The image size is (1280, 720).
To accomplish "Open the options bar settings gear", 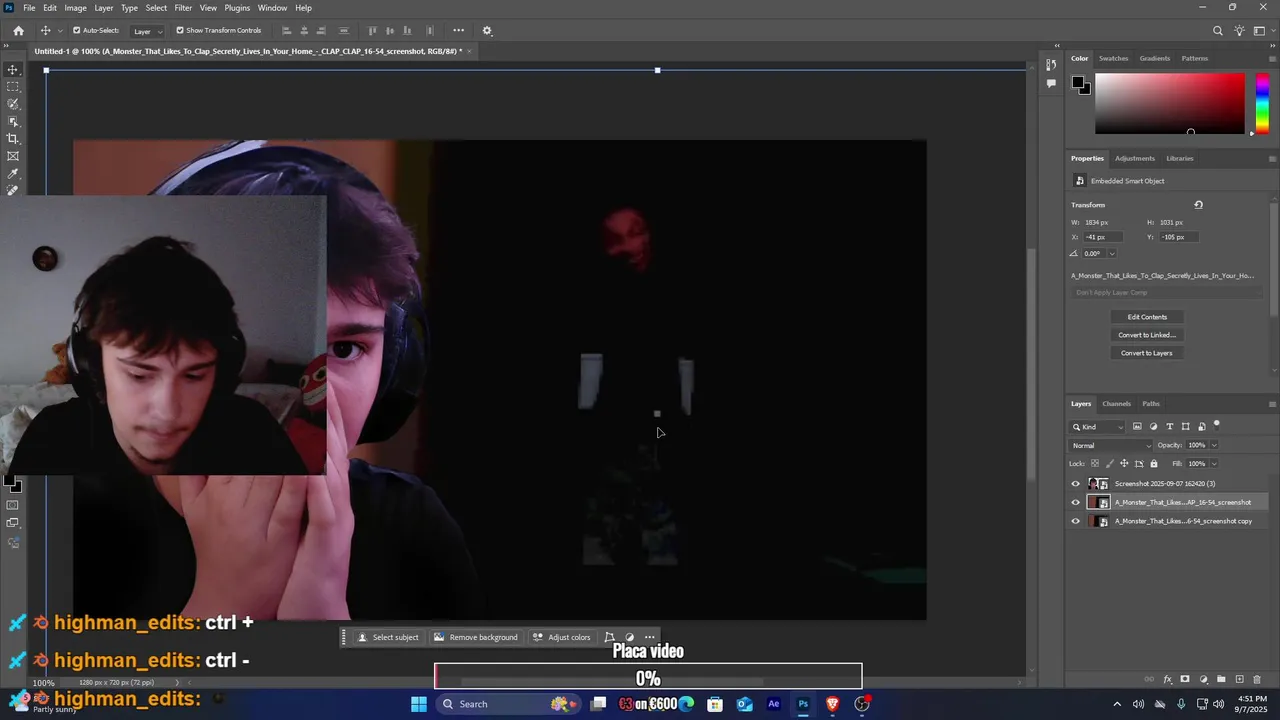I will pyautogui.click(x=487, y=31).
